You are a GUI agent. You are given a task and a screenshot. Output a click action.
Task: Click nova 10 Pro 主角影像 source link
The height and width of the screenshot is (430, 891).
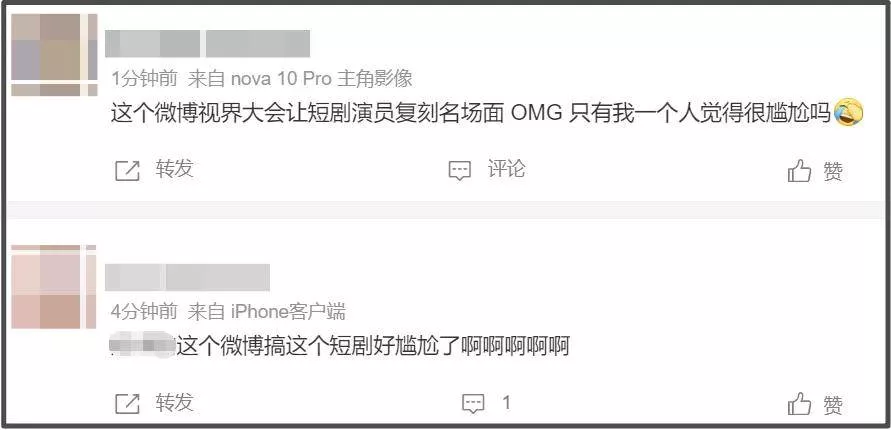322,79
